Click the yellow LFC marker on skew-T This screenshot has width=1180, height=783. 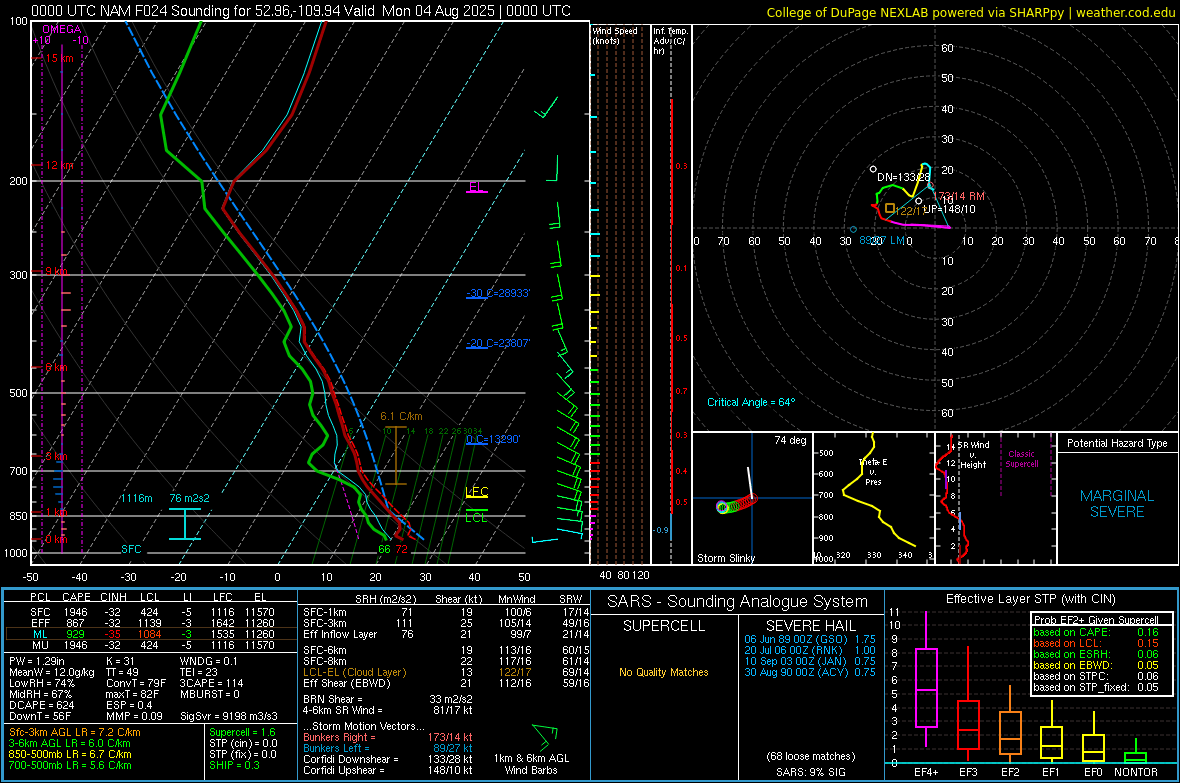(476, 492)
